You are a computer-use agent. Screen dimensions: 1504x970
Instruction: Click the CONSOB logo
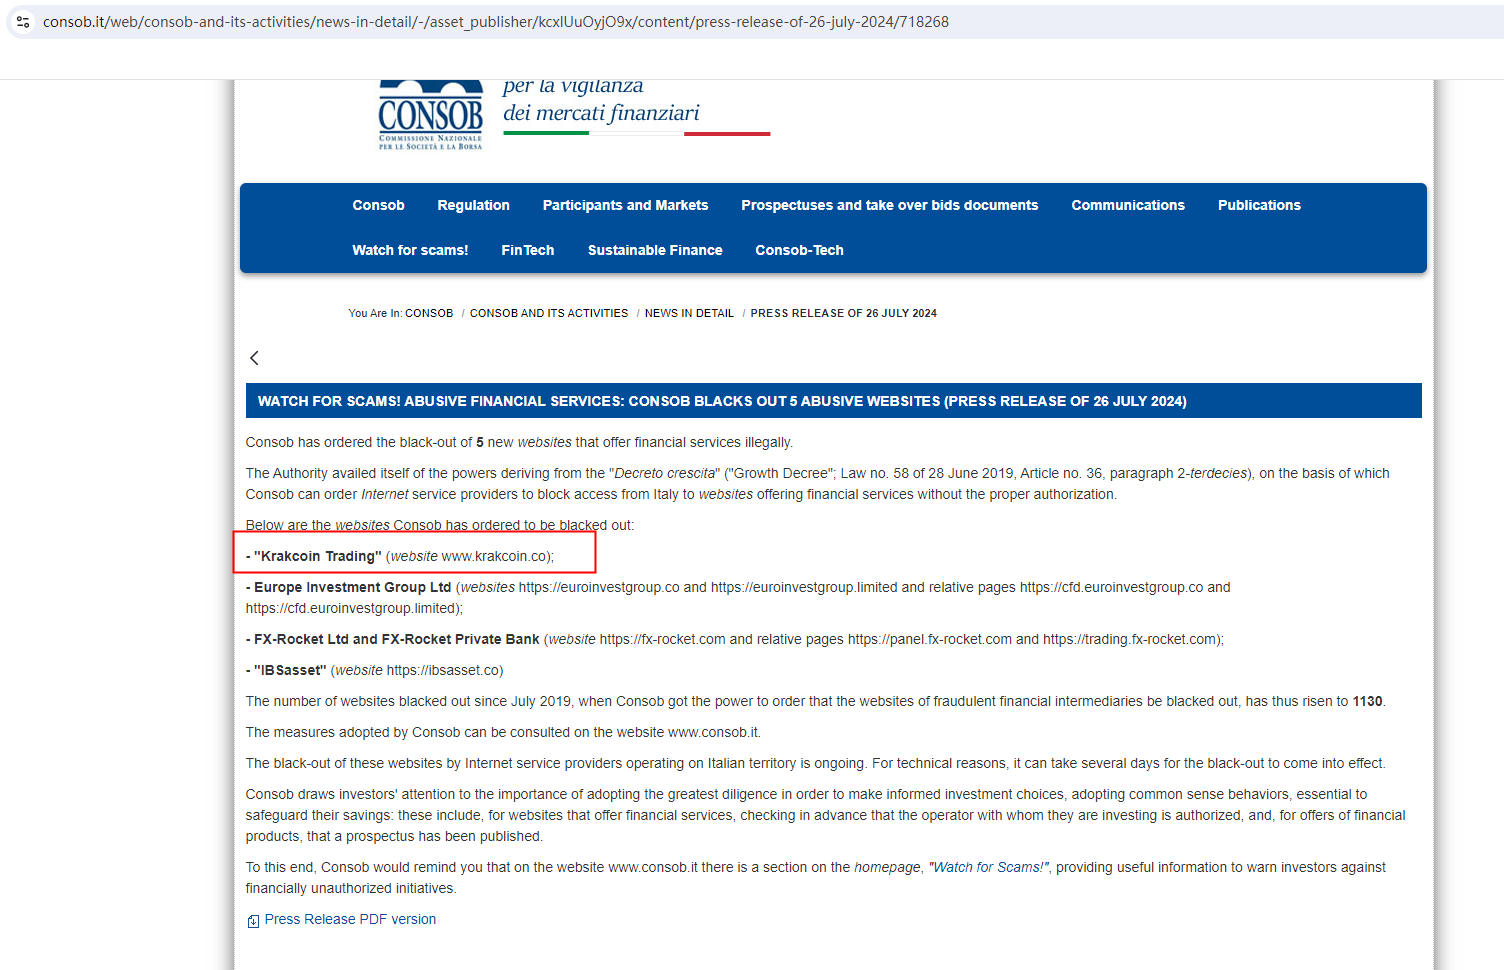pos(431,115)
